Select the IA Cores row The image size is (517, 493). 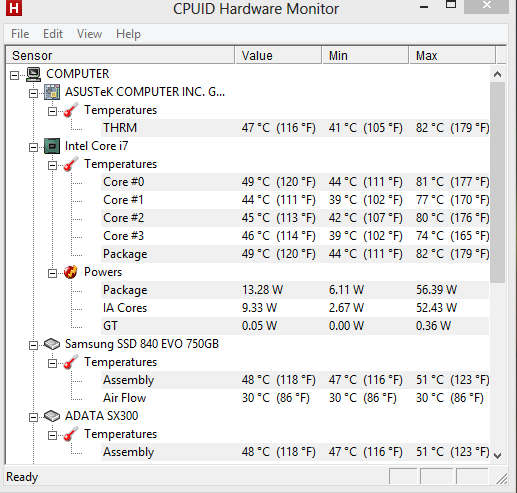coord(295,308)
